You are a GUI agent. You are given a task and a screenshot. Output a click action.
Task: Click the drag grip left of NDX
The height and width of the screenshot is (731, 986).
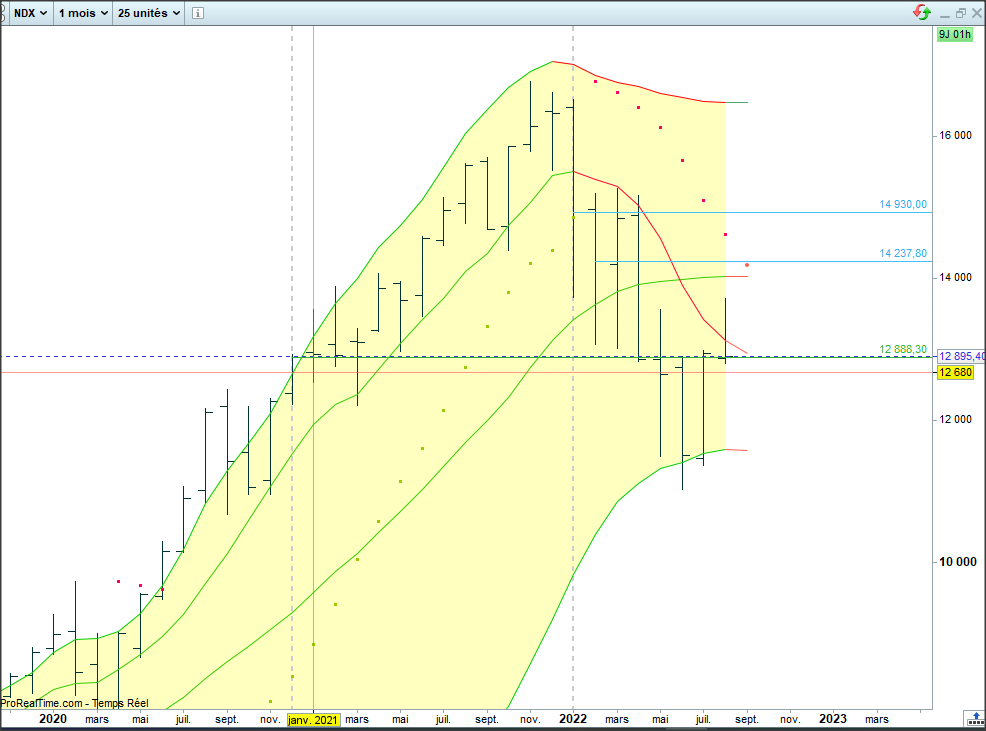(x=5, y=13)
